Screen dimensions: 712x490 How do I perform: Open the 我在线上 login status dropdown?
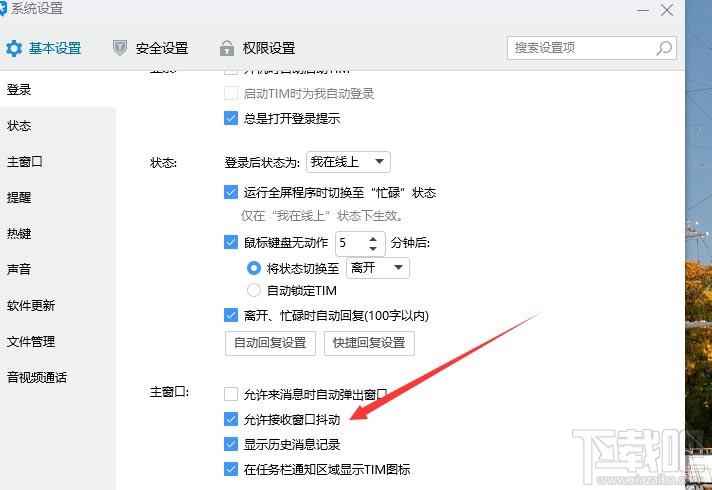coord(348,162)
